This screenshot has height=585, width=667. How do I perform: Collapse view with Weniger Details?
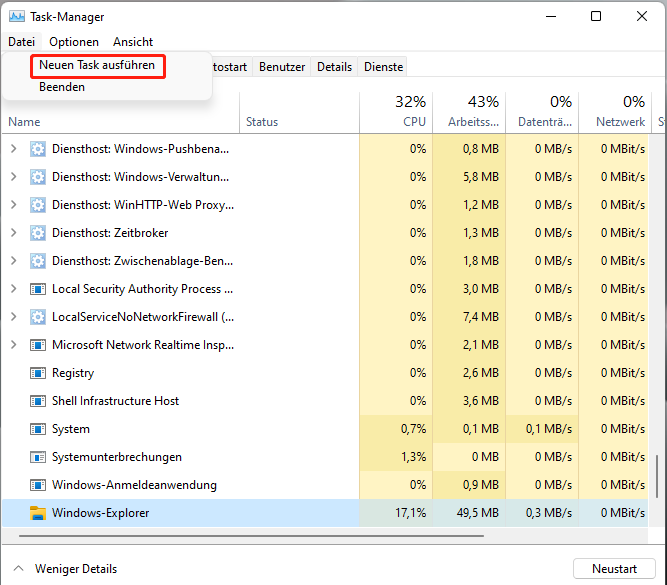[66, 569]
